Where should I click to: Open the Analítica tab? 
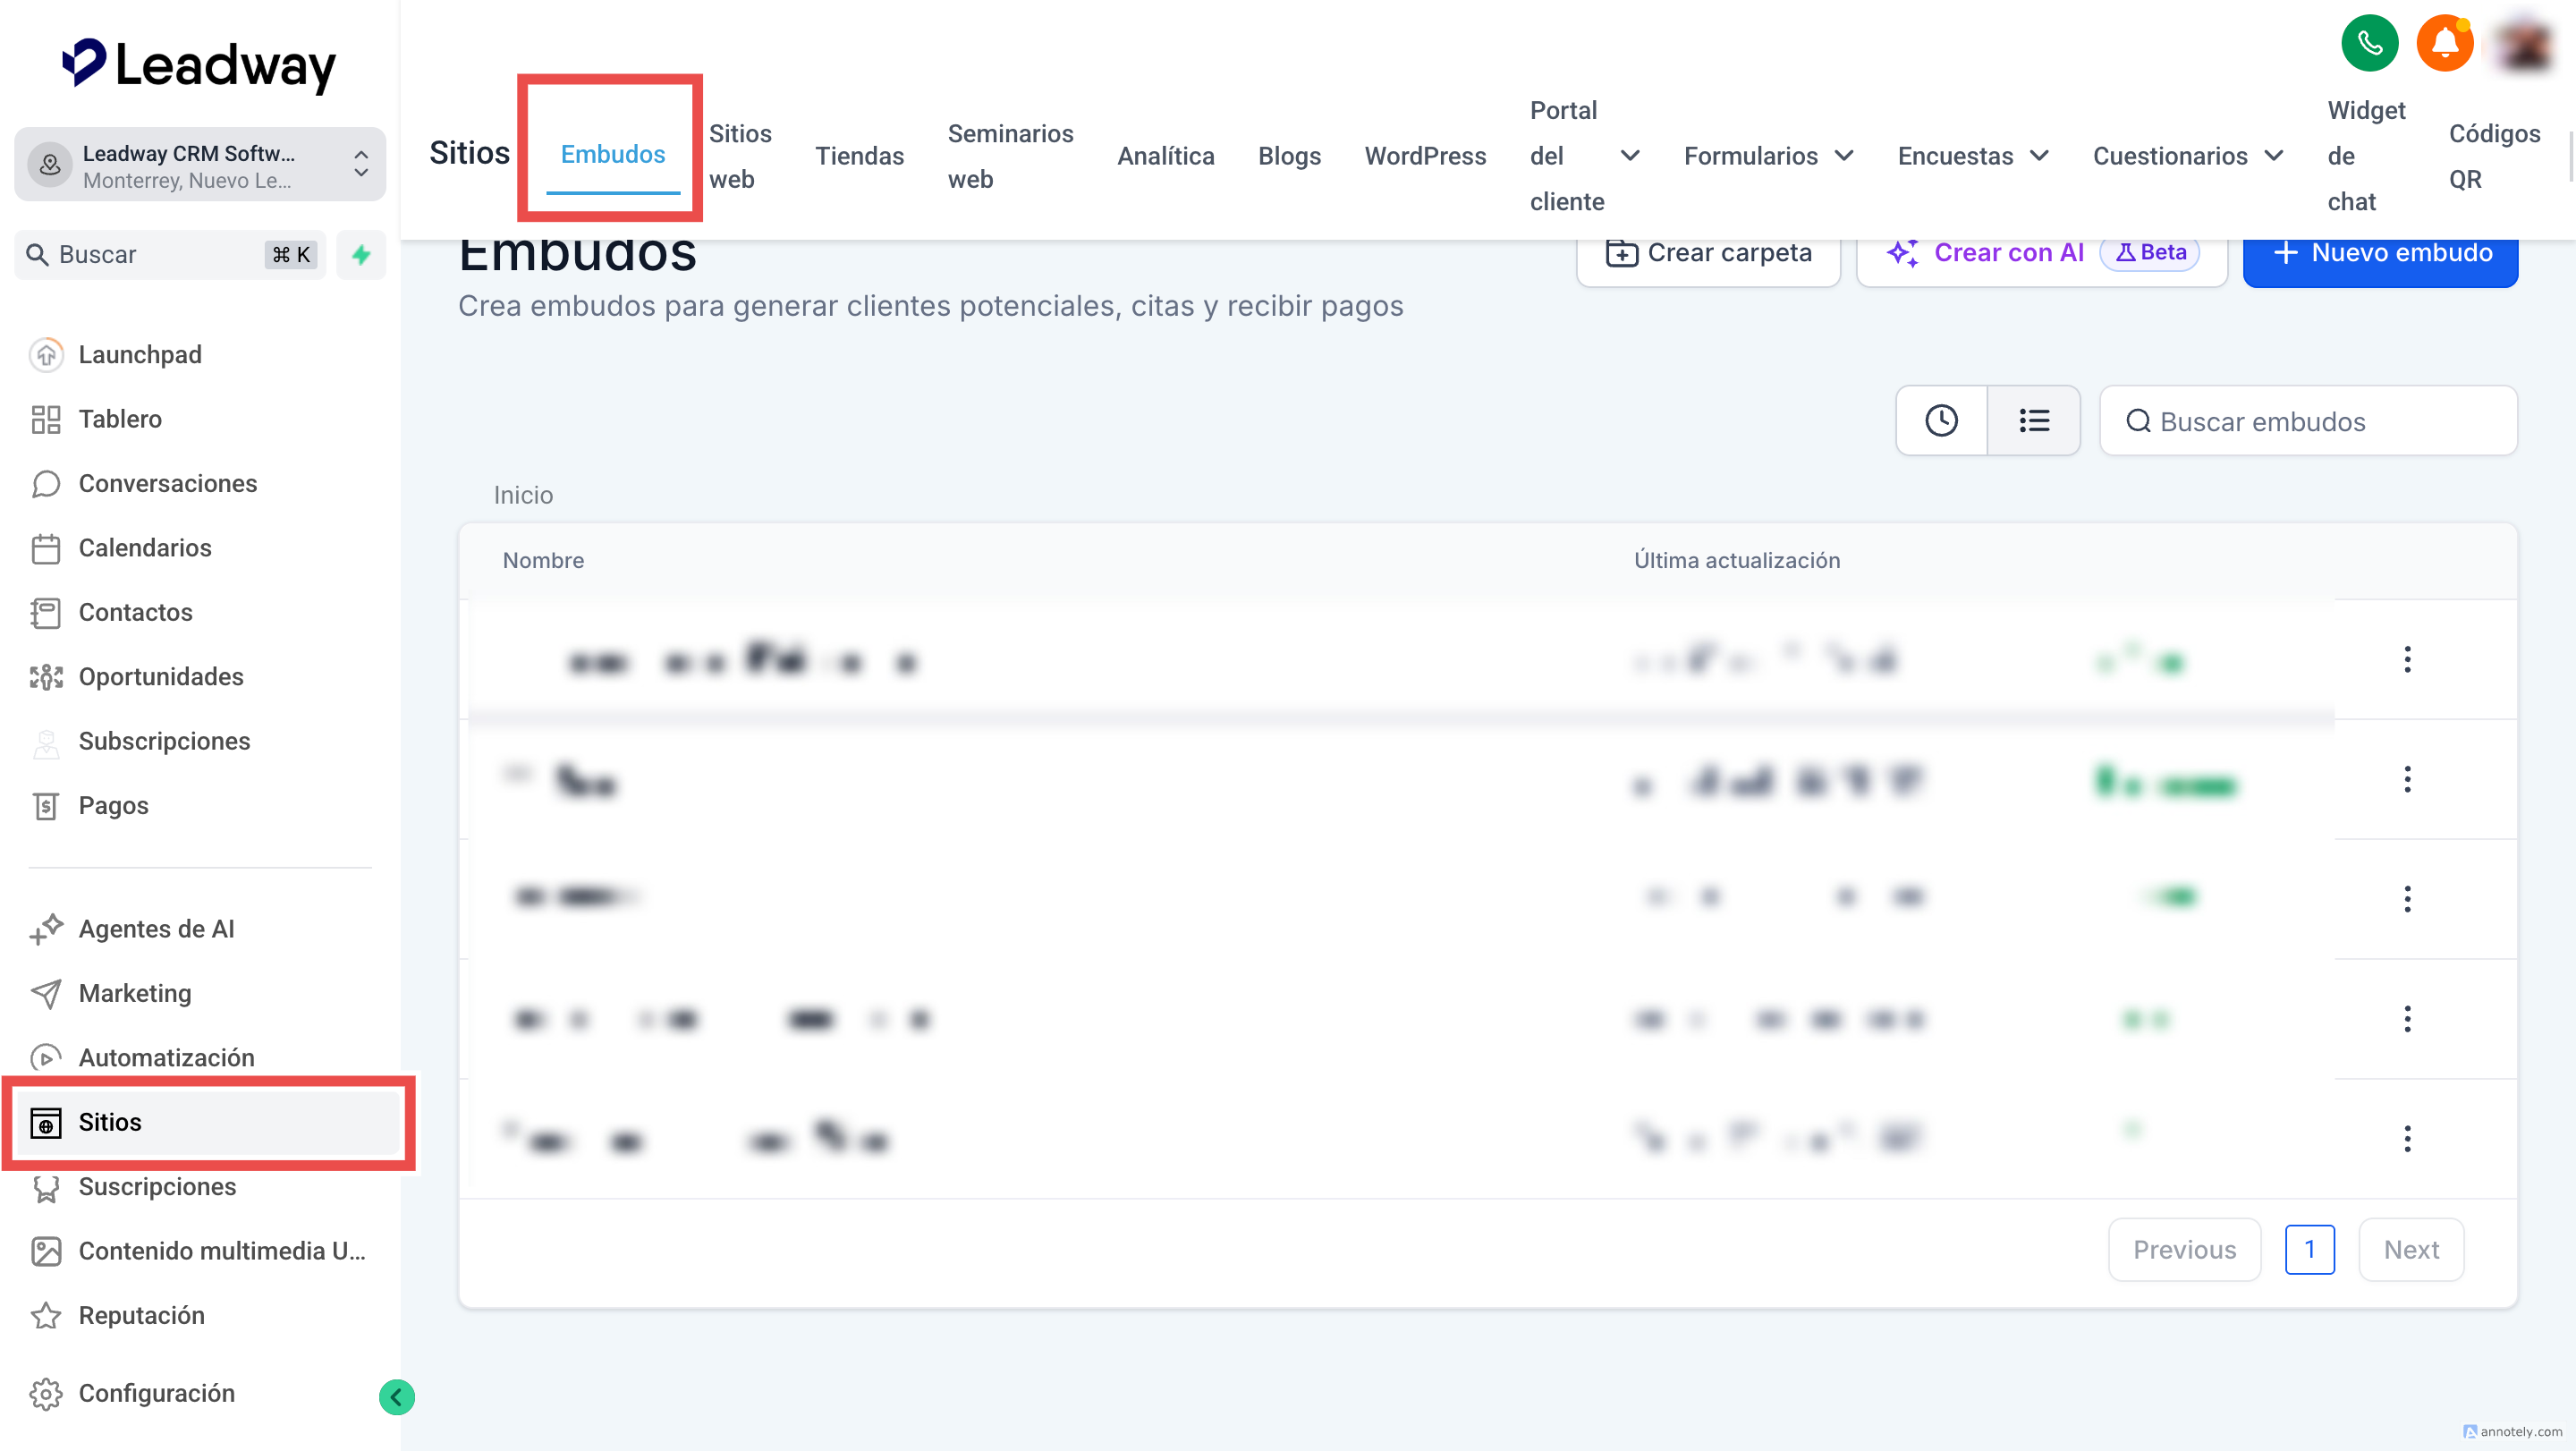pyautogui.click(x=1165, y=156)
